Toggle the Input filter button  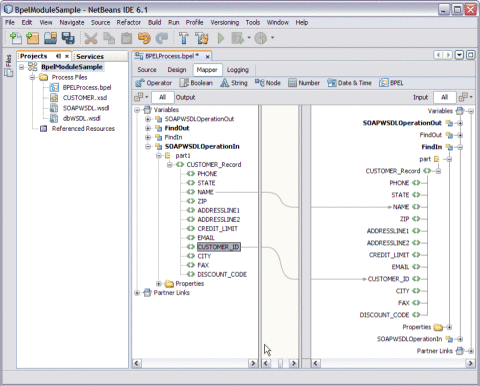[x=420, y=97]
